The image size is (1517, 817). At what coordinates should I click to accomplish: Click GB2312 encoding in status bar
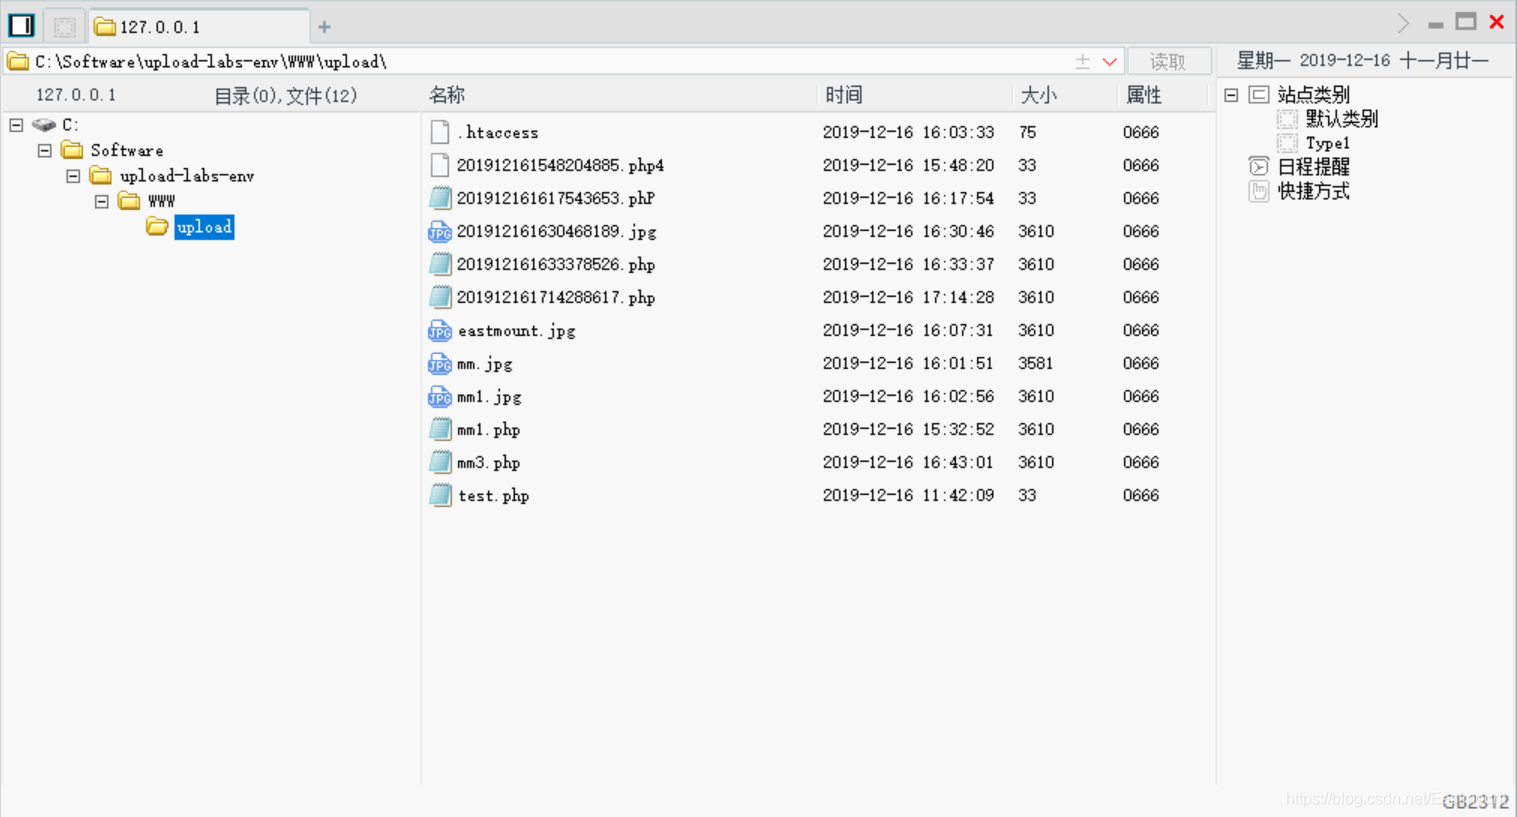(1475, 801)
